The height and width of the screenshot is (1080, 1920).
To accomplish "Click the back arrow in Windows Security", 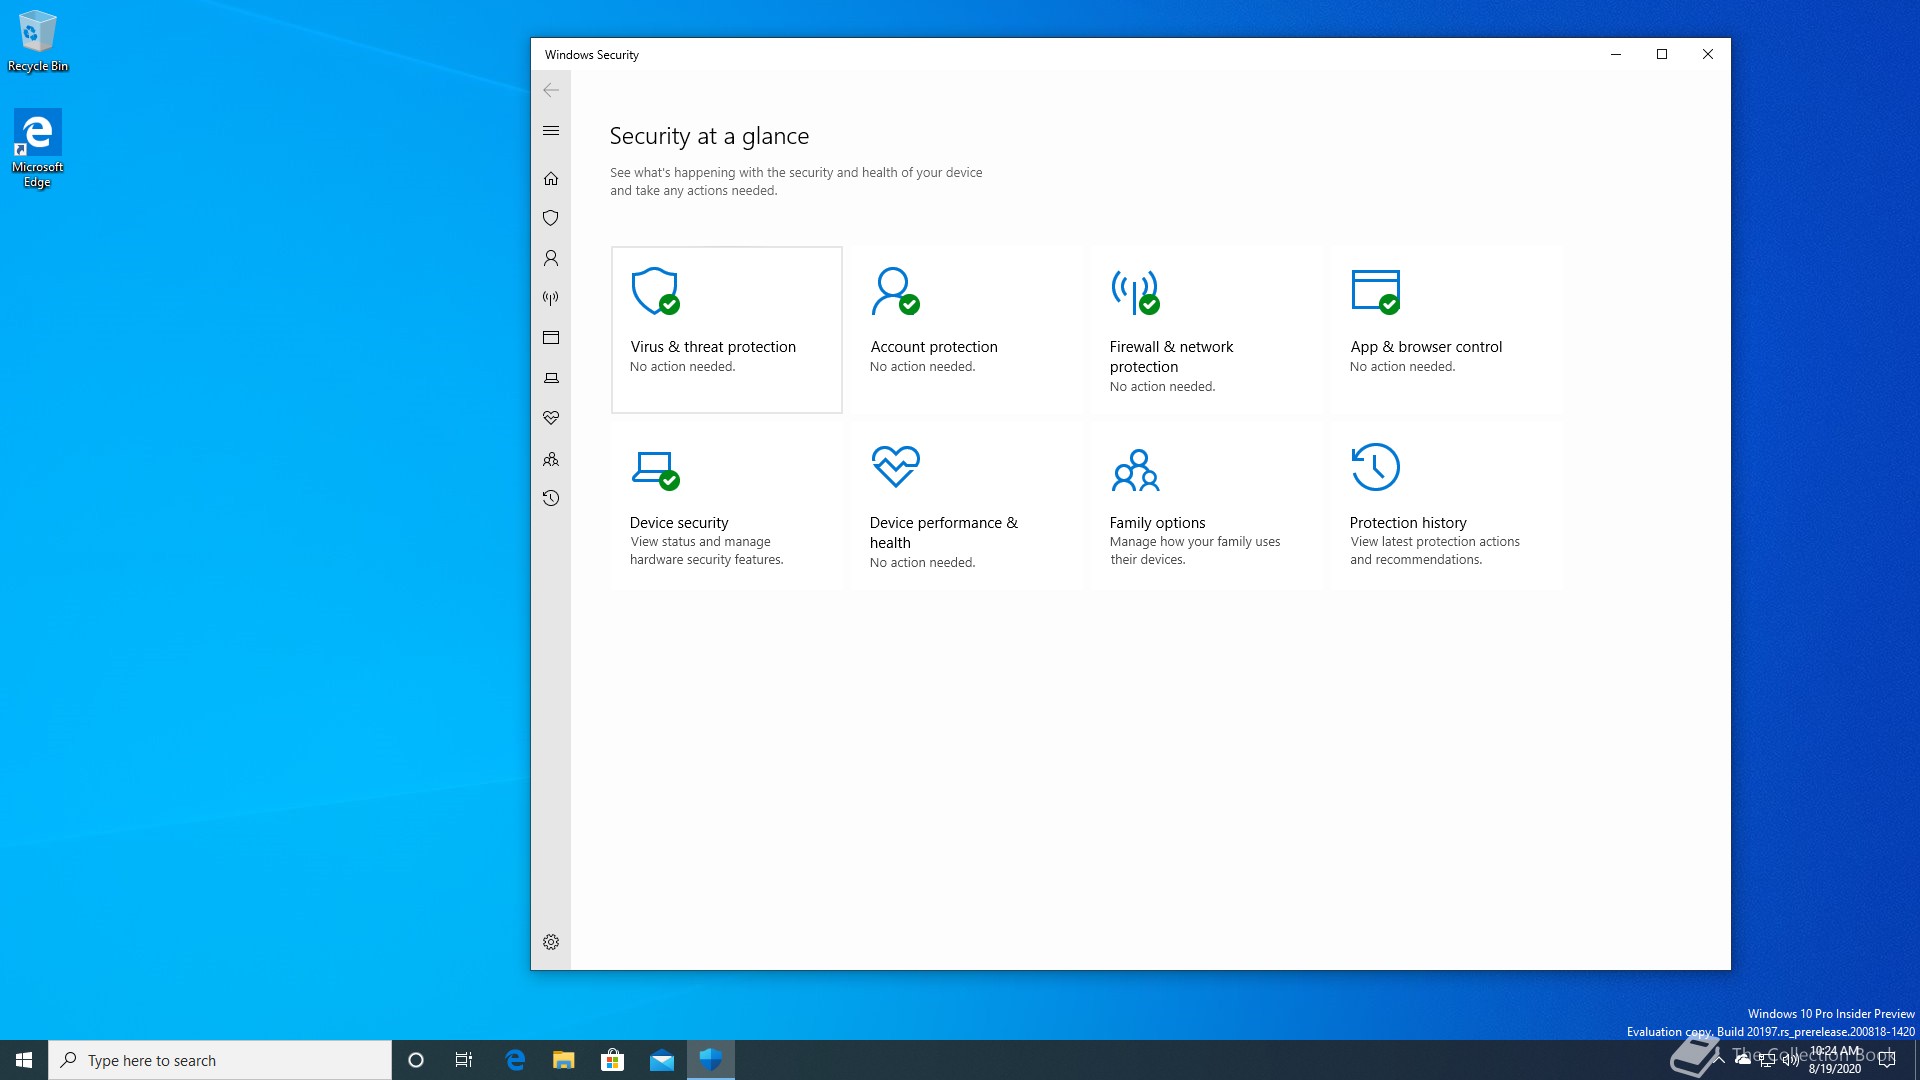I will pyautogui.click(x=551, y=90).
